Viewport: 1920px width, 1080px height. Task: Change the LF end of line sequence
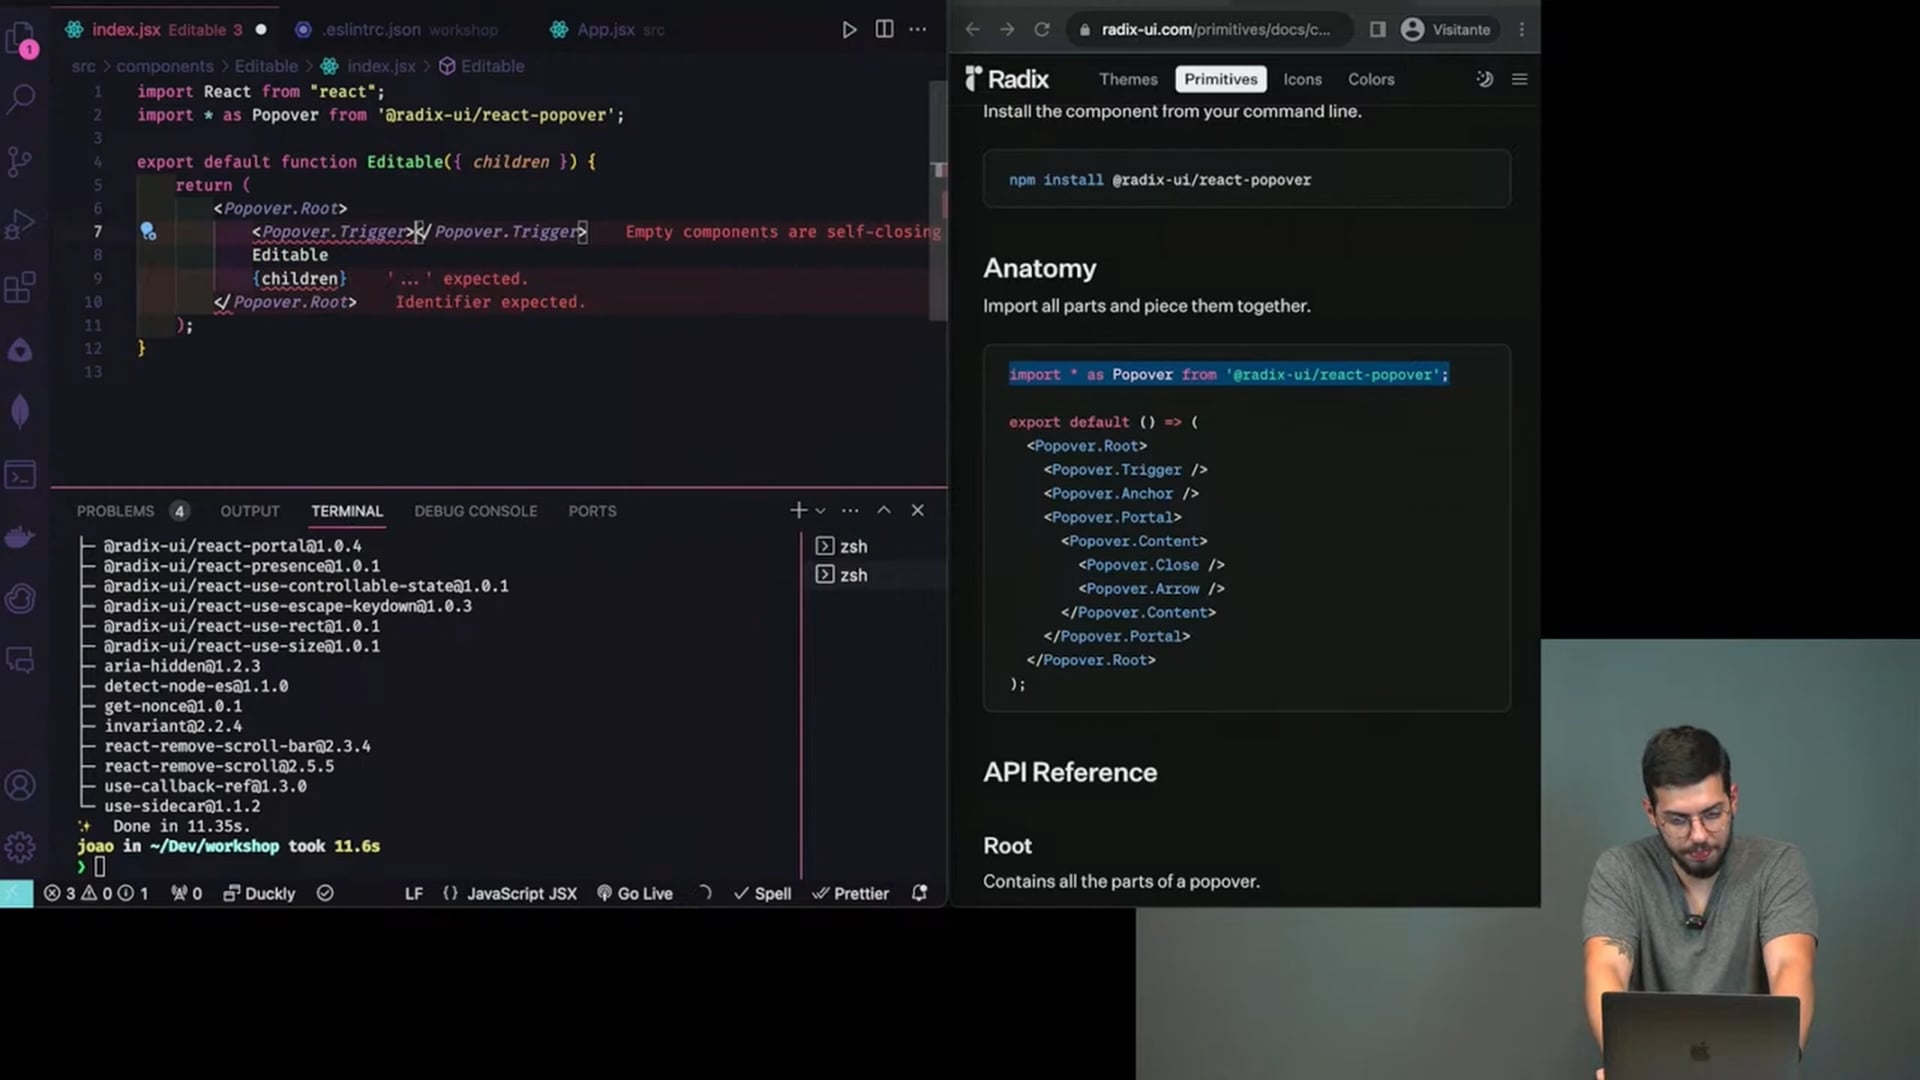pos(414,894)
